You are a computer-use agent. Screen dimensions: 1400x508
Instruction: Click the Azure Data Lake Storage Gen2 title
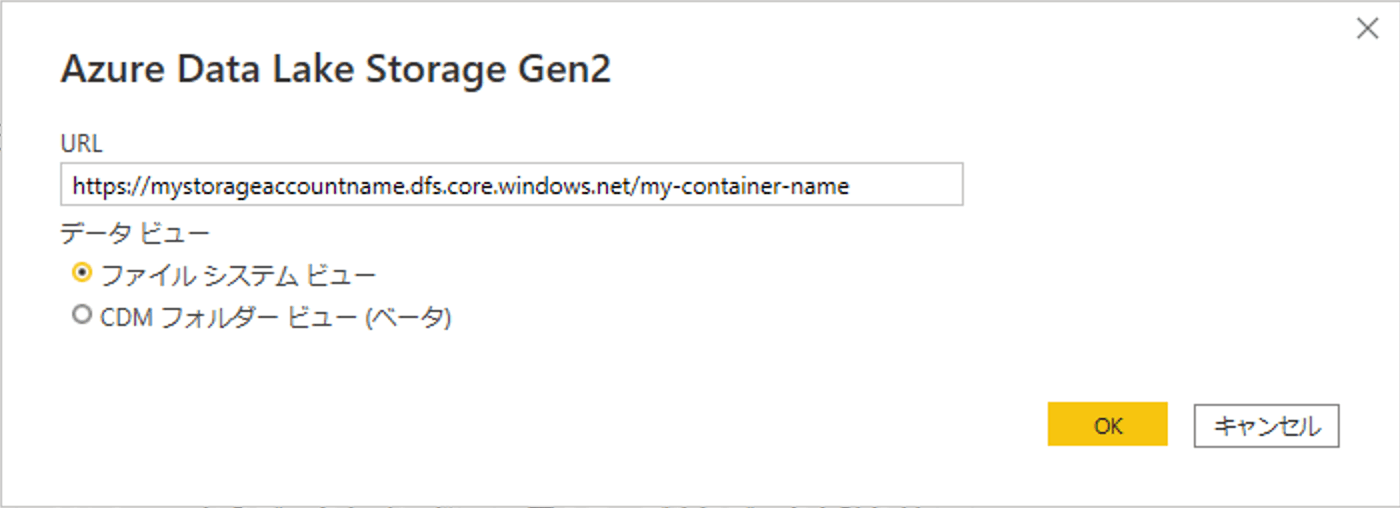336,72
